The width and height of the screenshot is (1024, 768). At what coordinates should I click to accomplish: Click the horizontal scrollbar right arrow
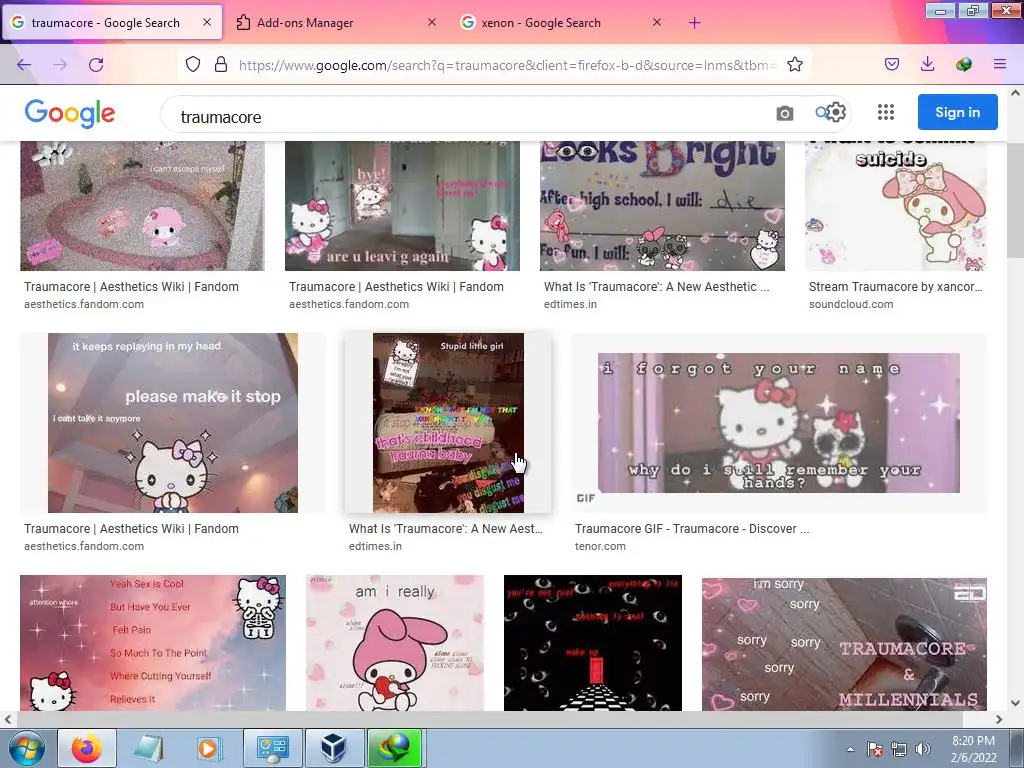click(999, 720)
